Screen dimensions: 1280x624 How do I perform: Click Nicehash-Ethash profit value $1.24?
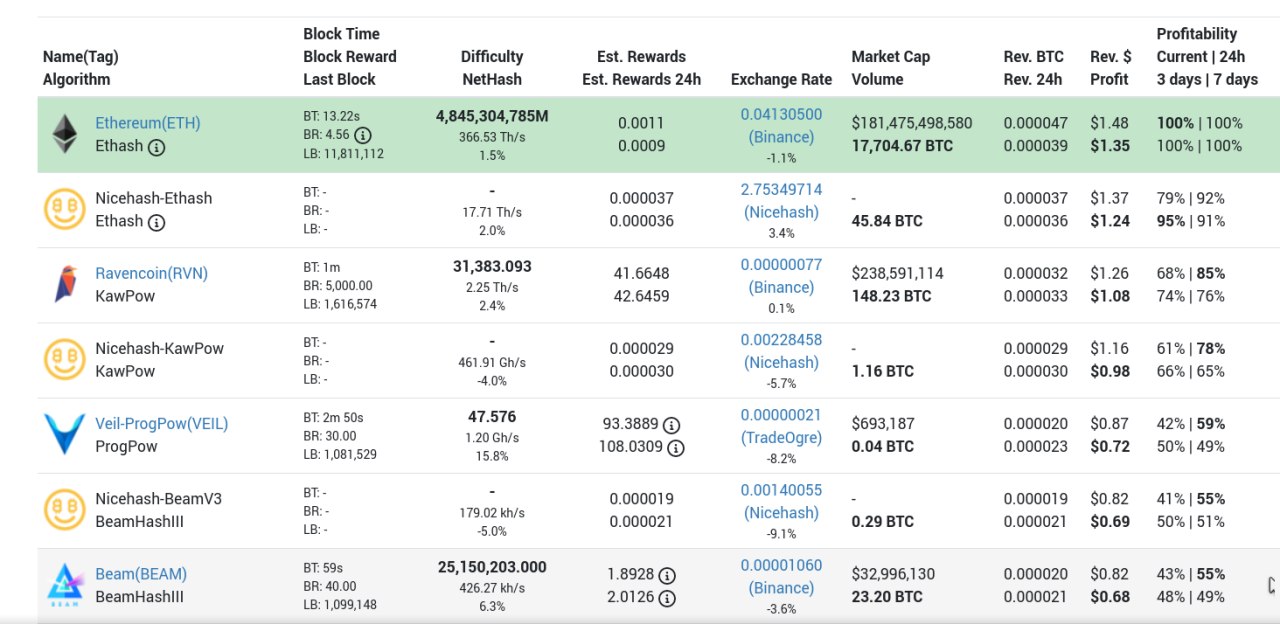[1110, 221]
